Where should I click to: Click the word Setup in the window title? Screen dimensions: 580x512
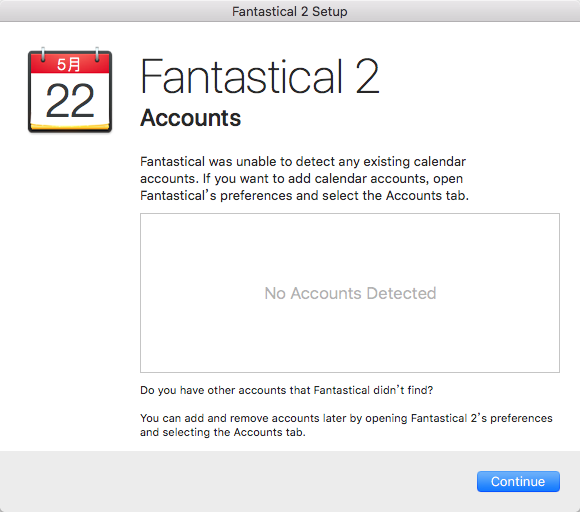tap(330, 11)
